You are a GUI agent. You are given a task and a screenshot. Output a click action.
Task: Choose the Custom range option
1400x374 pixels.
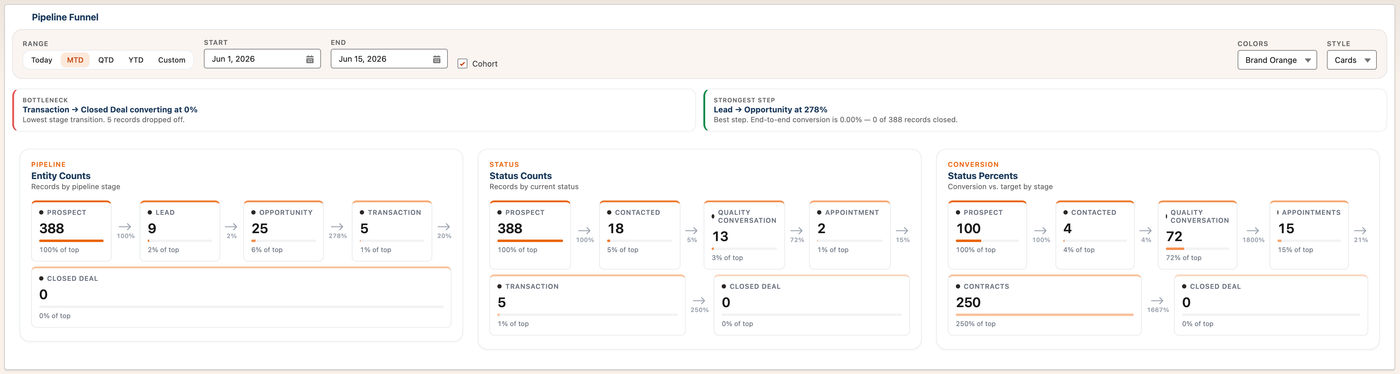click(172, 60)
